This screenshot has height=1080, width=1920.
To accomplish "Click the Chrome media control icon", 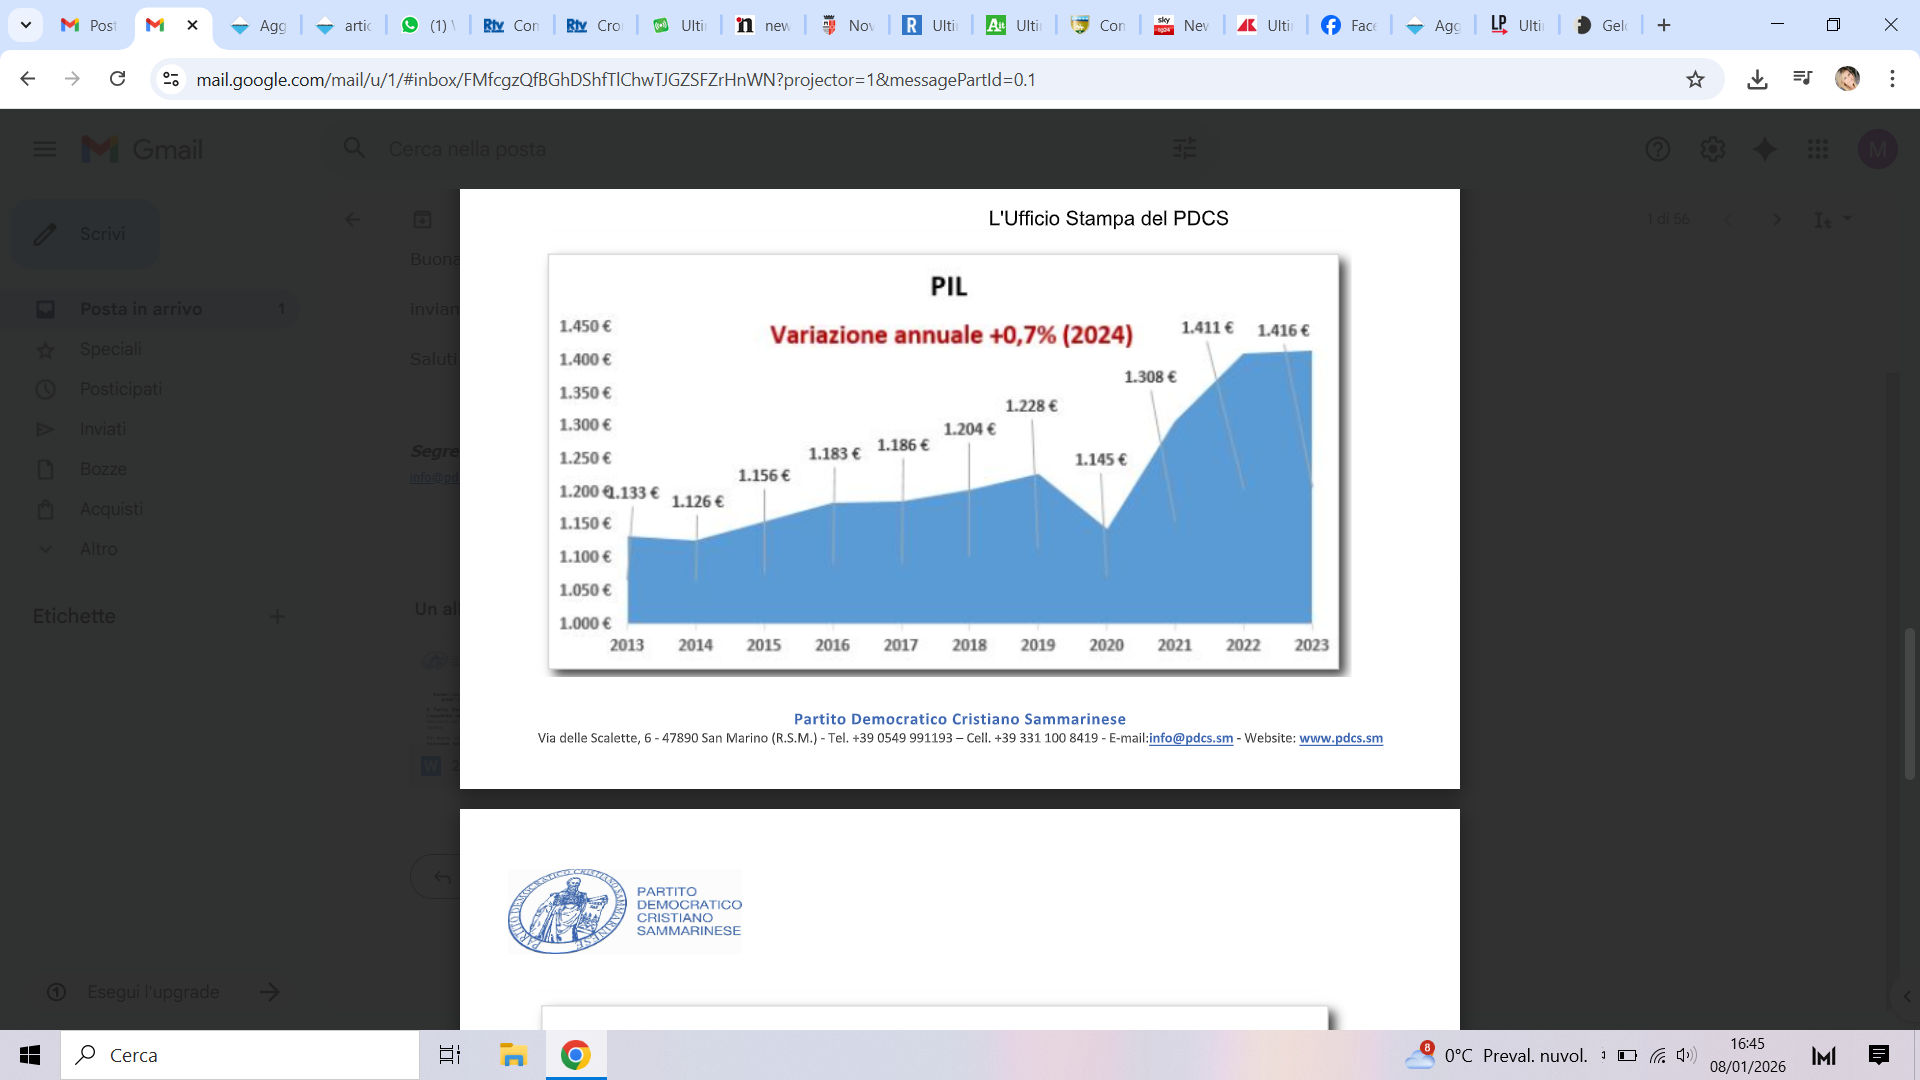I will click(x=1802, y=78).
